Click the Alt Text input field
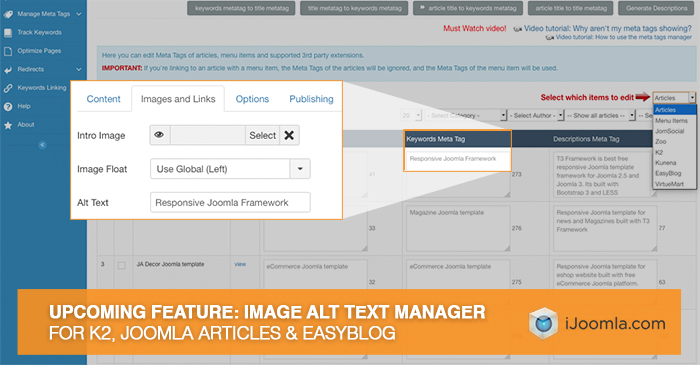 230,203
